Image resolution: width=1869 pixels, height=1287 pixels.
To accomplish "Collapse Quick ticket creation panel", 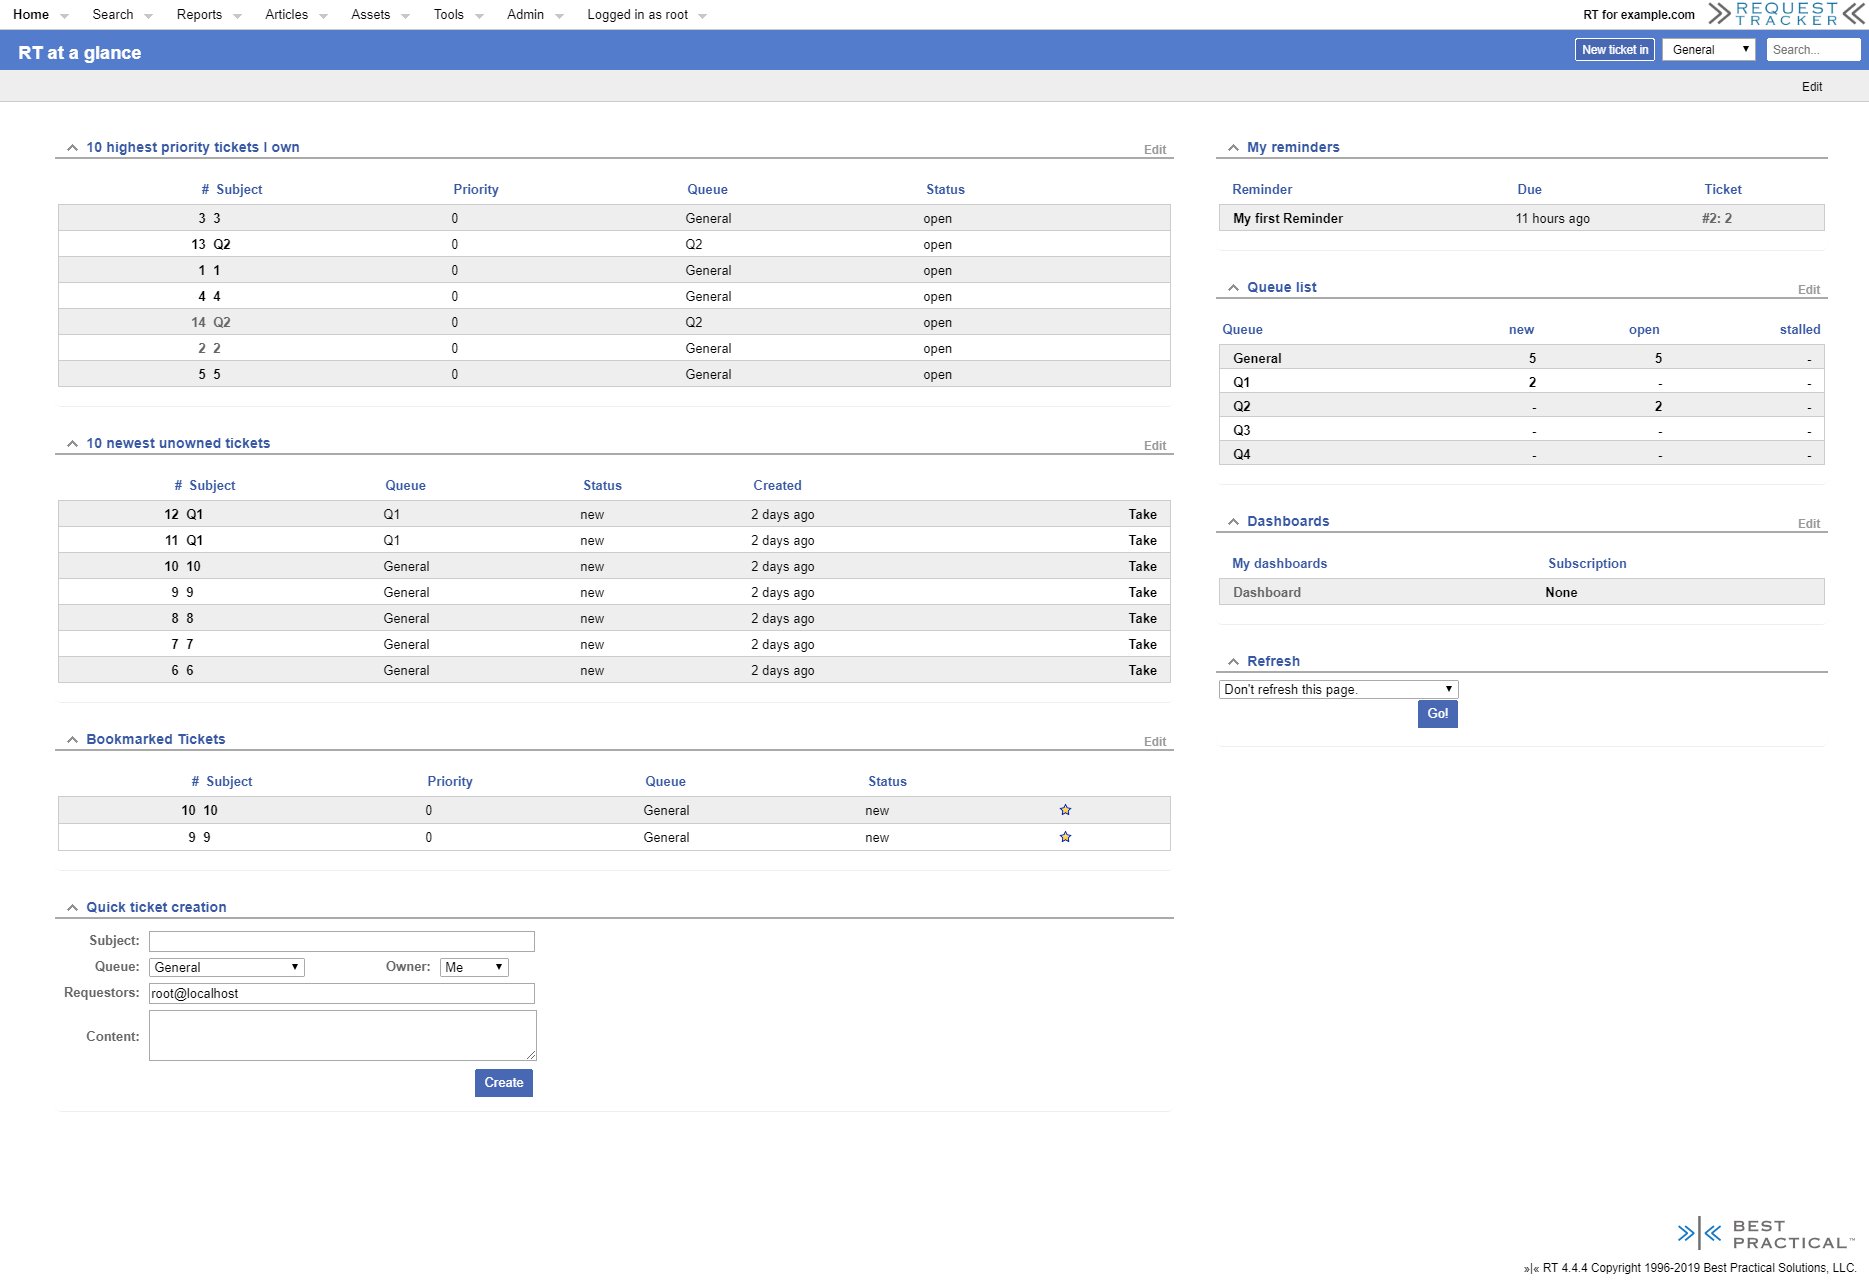I will (72, 908).
